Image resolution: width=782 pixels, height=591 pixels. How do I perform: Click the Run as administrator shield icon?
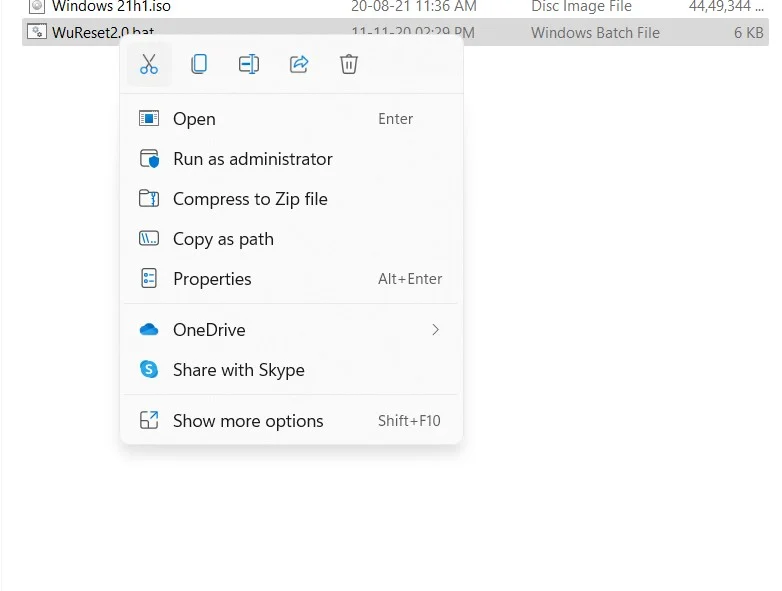[149, 159]
